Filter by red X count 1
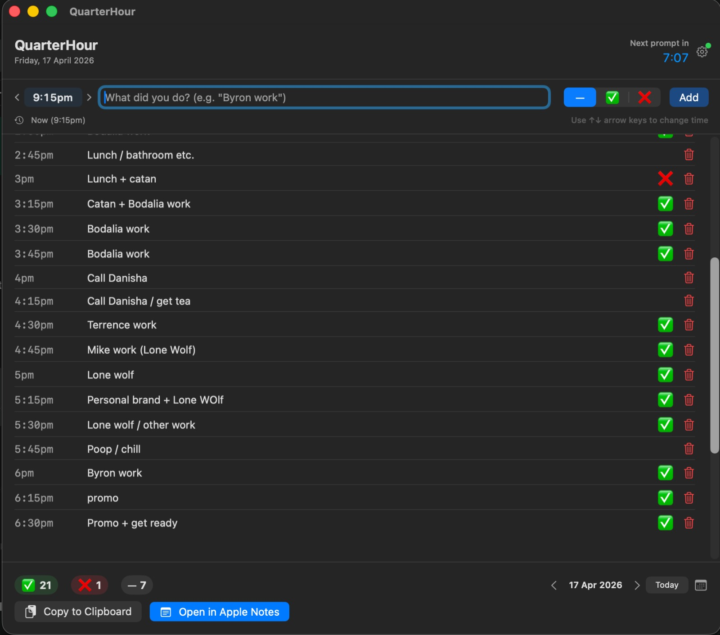 point(90,585)
